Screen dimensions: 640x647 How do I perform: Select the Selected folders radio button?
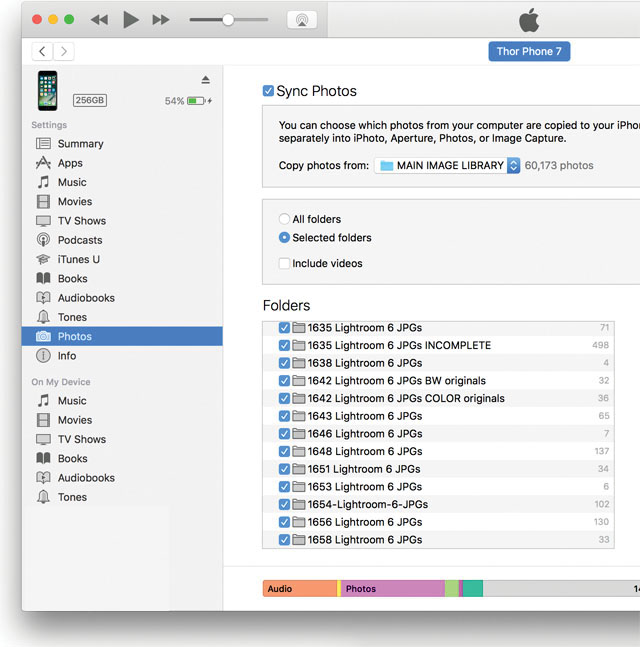284,237
